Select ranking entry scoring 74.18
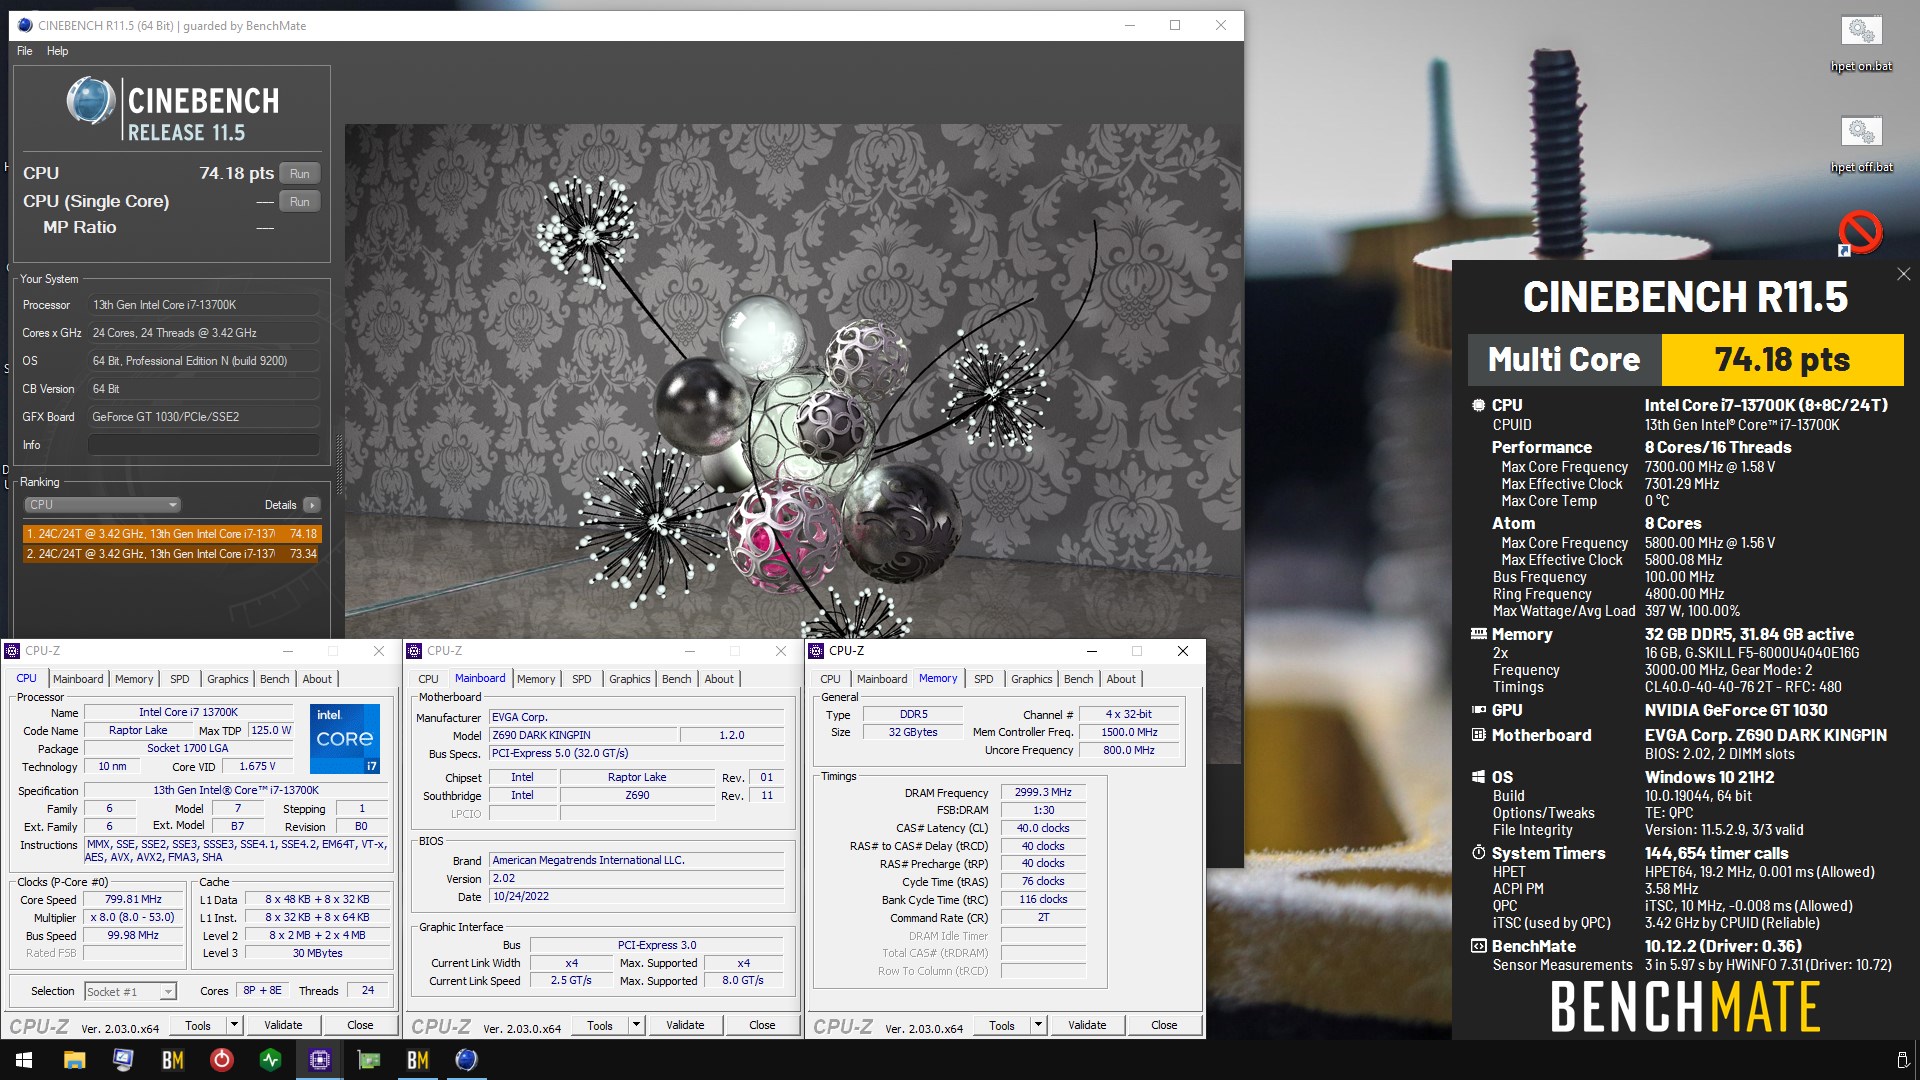This screenshot has width=1920, height=1080. click(x=172, y=534)
